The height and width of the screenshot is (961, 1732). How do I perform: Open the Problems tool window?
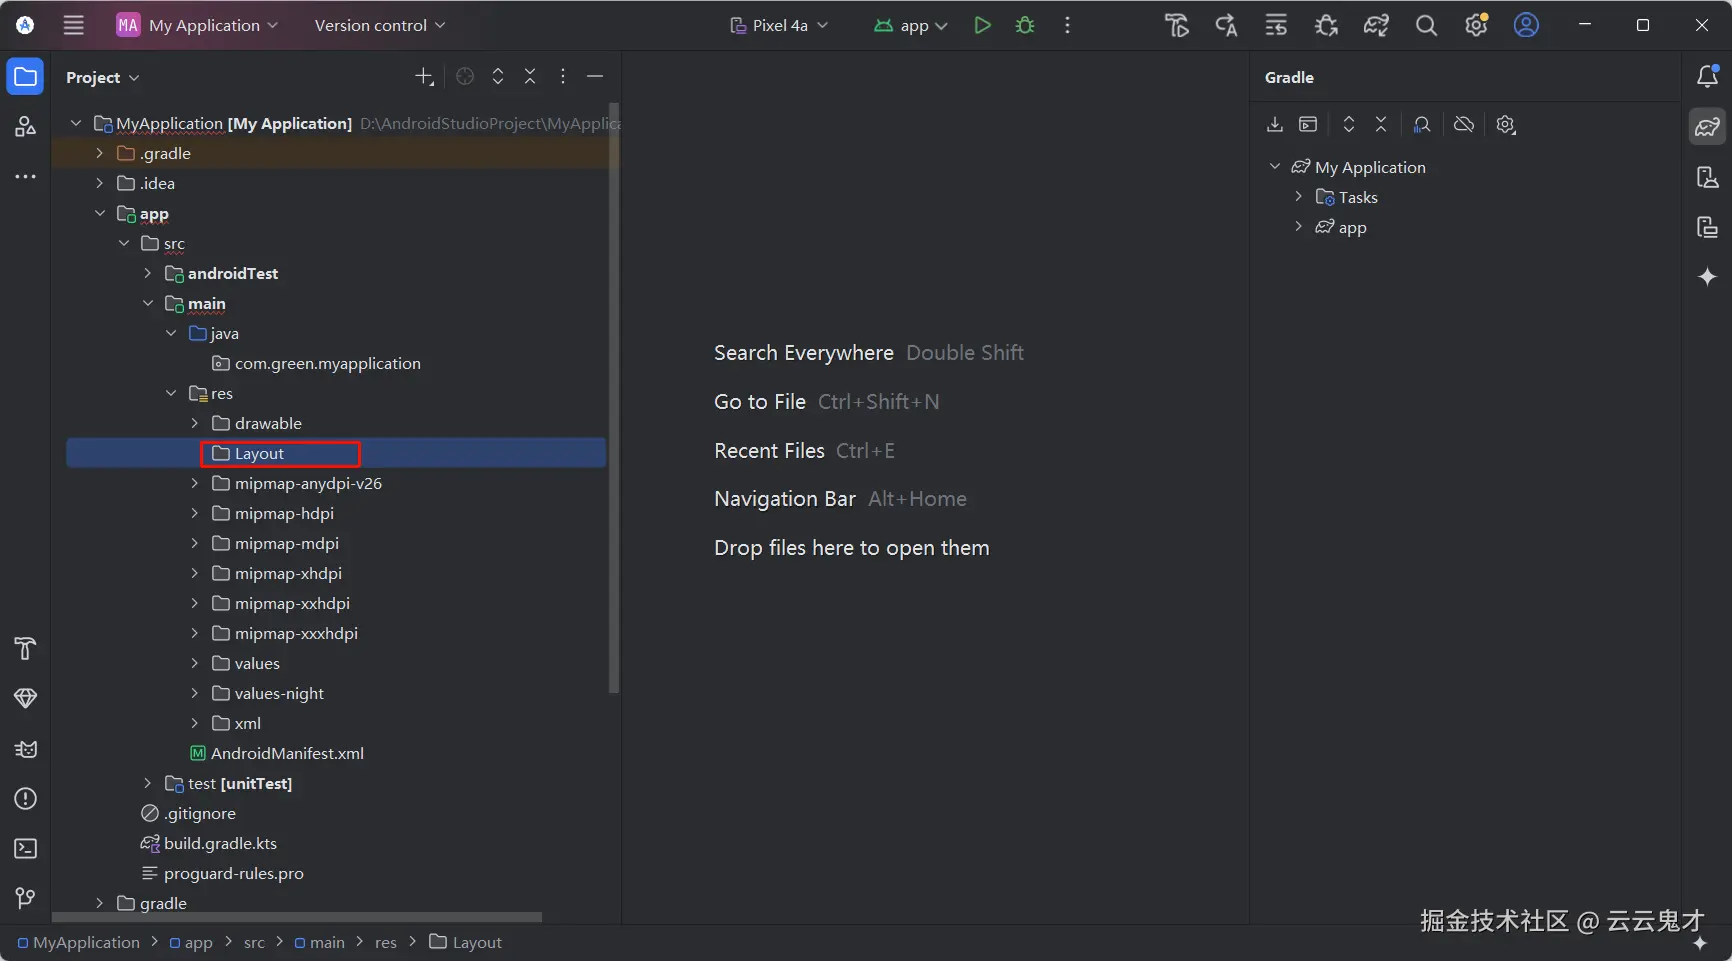(x=25, y=799)
